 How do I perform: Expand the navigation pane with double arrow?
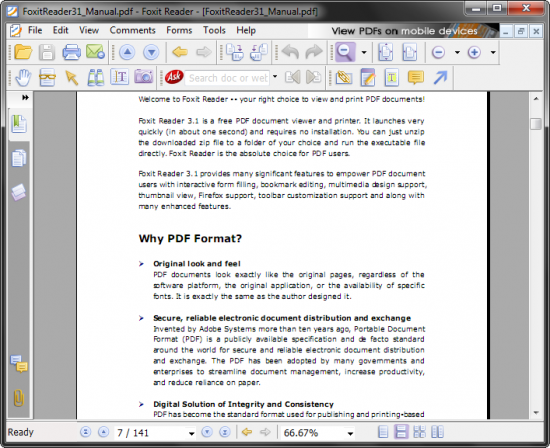coord(25,98)
